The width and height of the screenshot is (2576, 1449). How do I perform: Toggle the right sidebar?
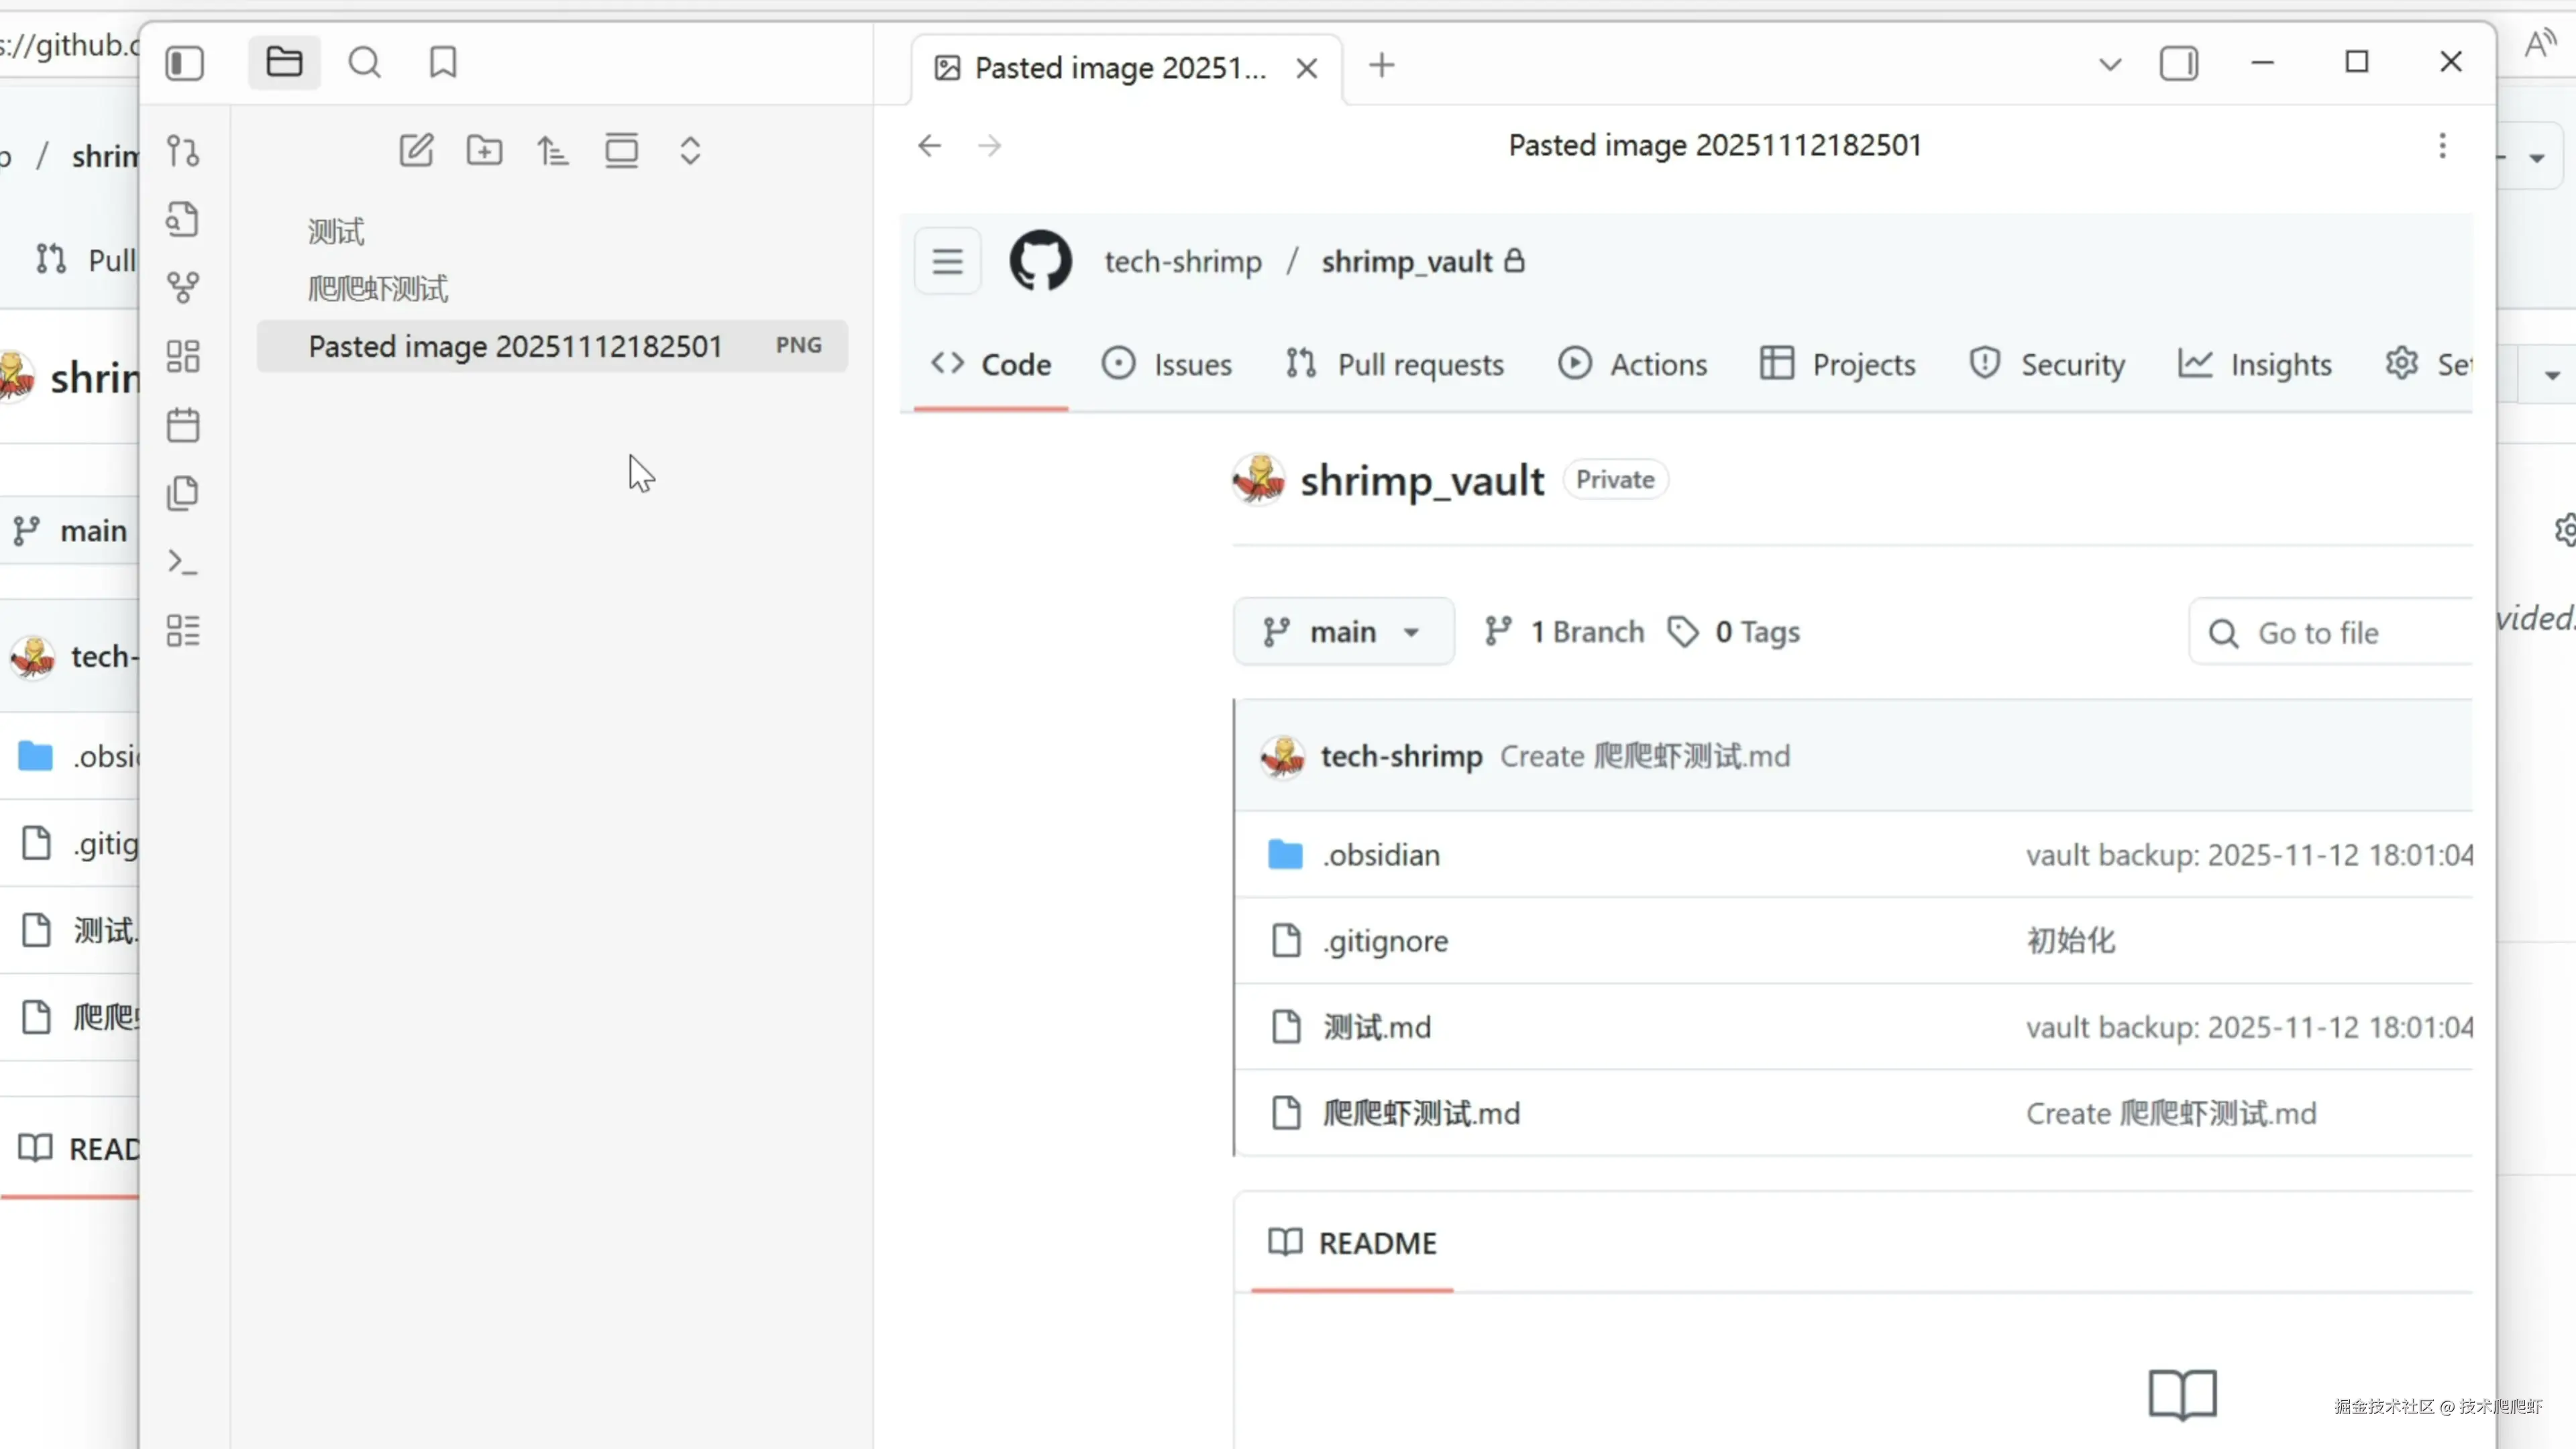tap(2179, 63)
